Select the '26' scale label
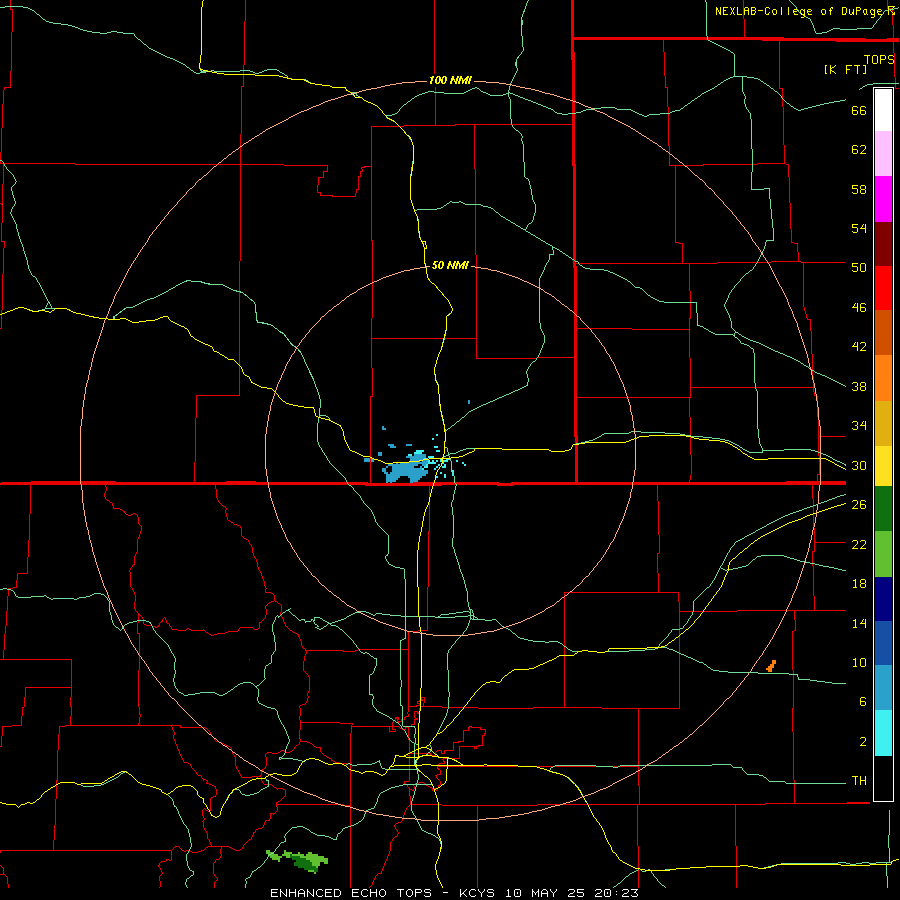The height and width of the screenshot is (900, 900). point(859,505)
